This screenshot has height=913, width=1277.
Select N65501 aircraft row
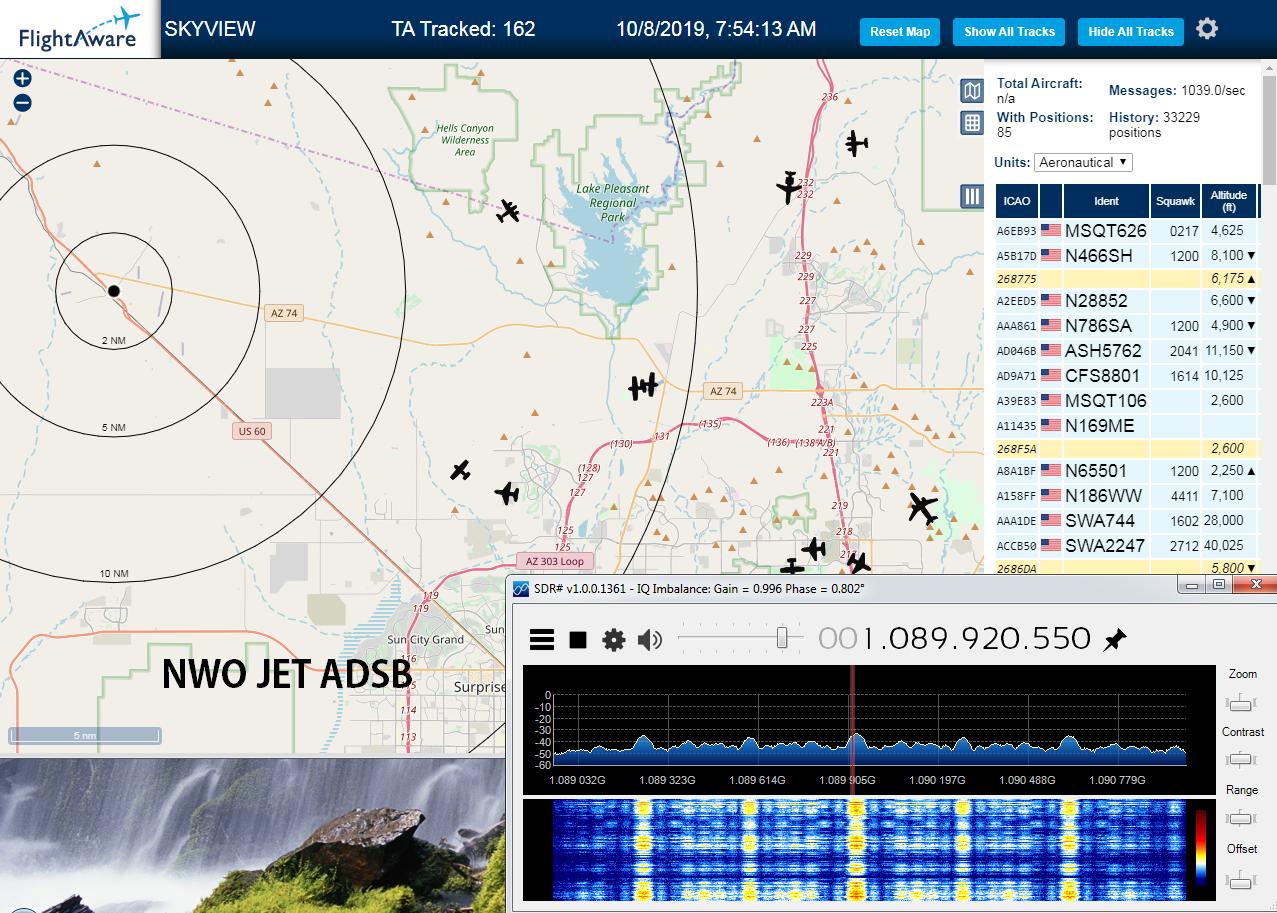[x=1126, y=471]
